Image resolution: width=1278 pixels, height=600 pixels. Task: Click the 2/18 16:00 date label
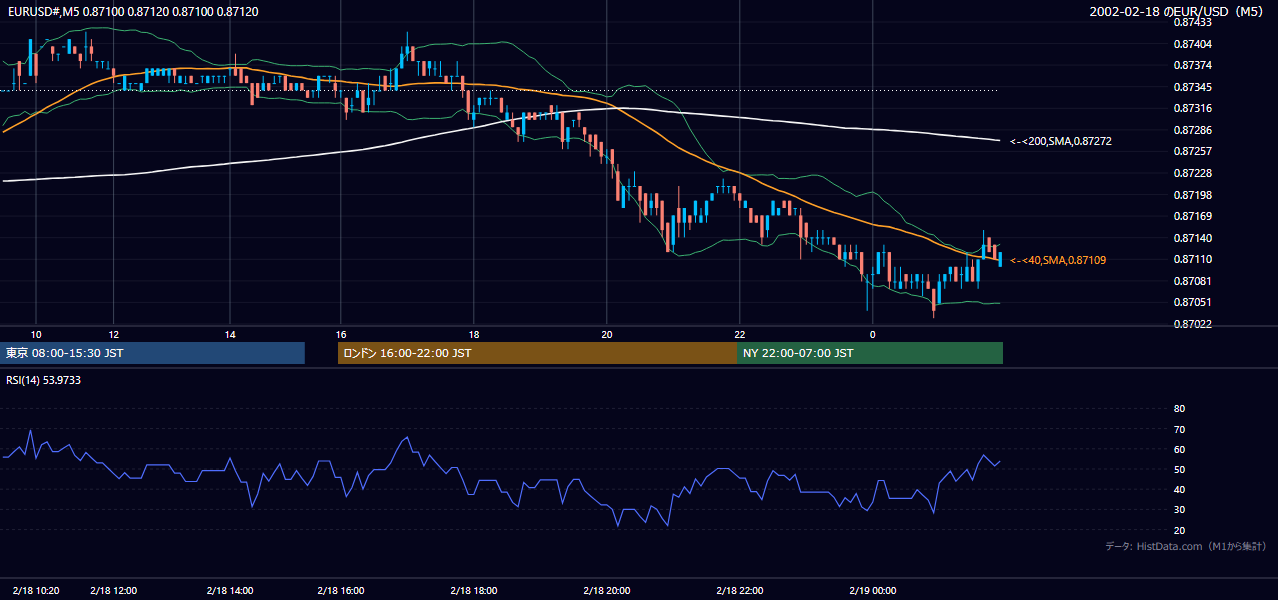click(341, 590)
